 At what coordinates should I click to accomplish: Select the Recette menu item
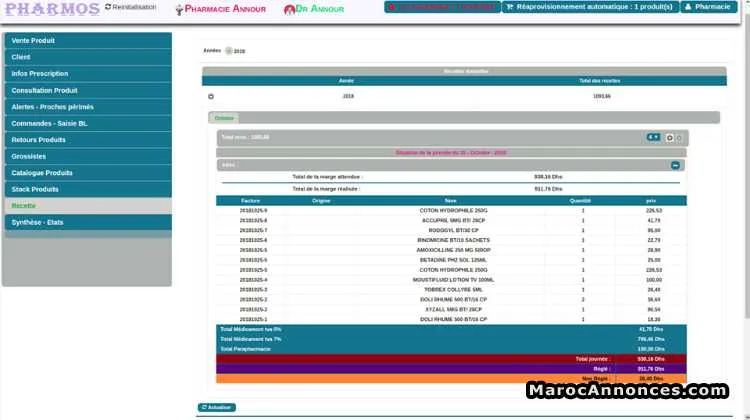click(x=88, y=206)
